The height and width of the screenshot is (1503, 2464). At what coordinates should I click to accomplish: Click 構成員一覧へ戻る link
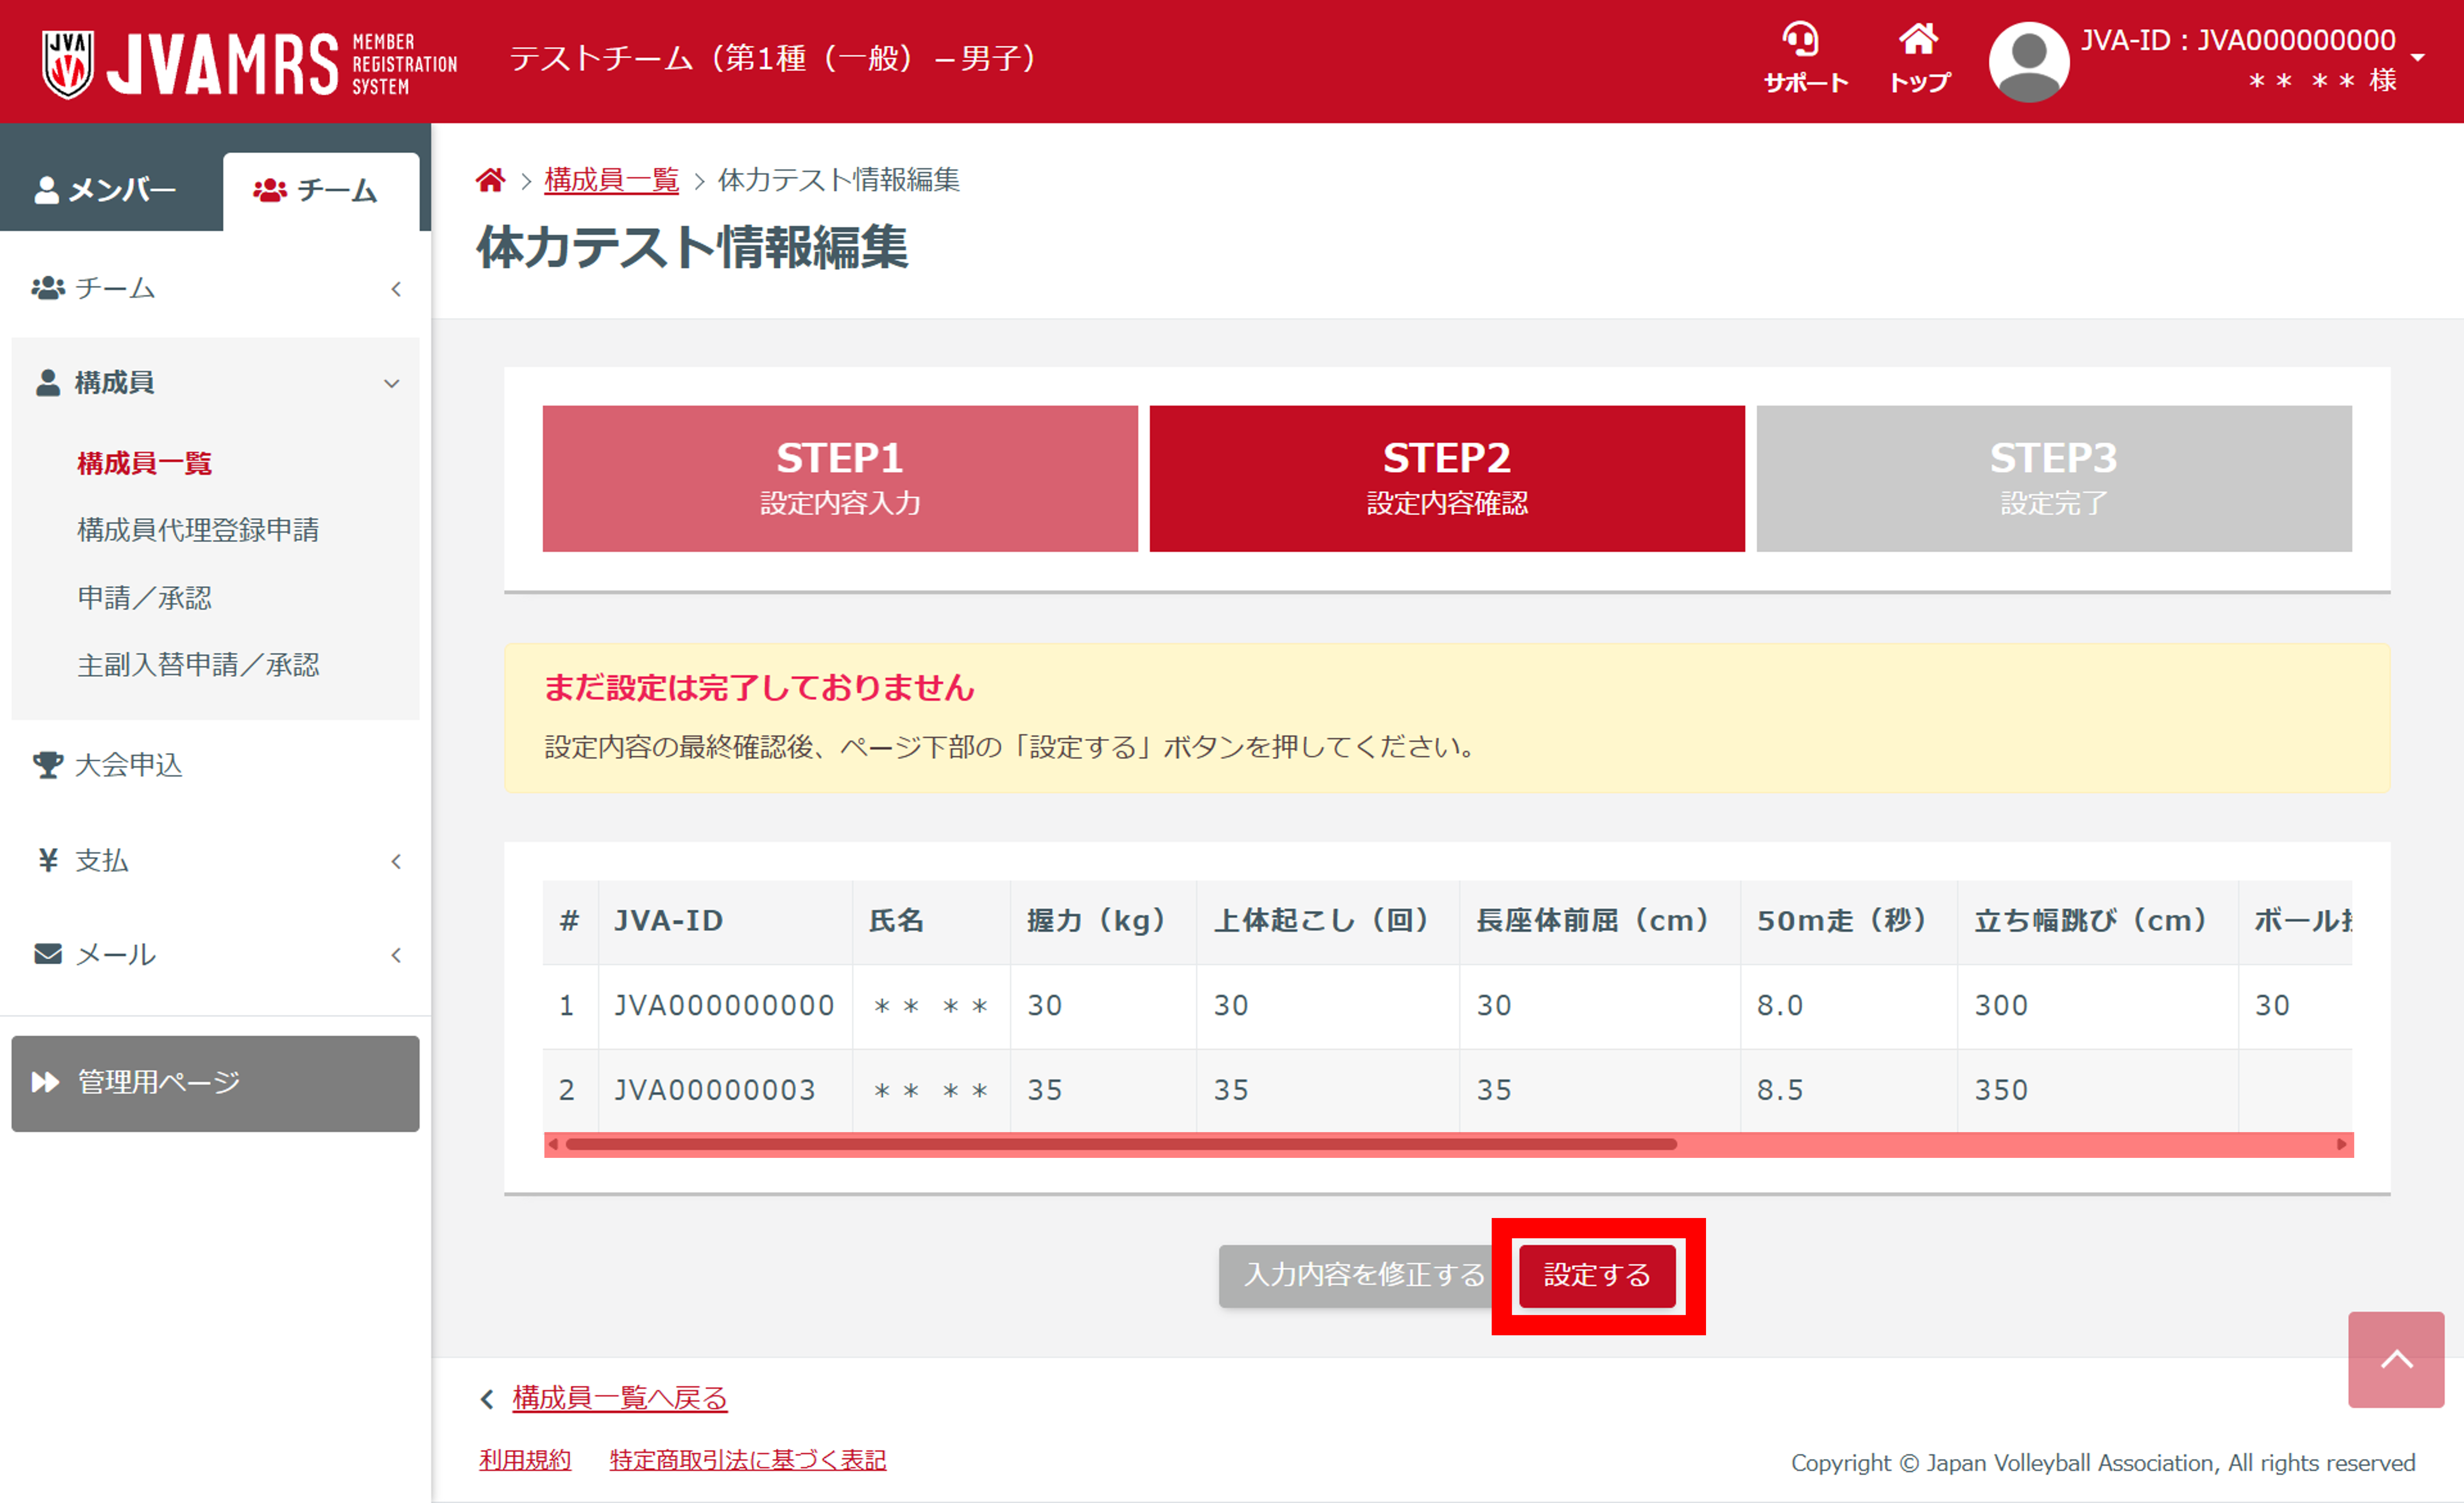(x=619, y=1398)
